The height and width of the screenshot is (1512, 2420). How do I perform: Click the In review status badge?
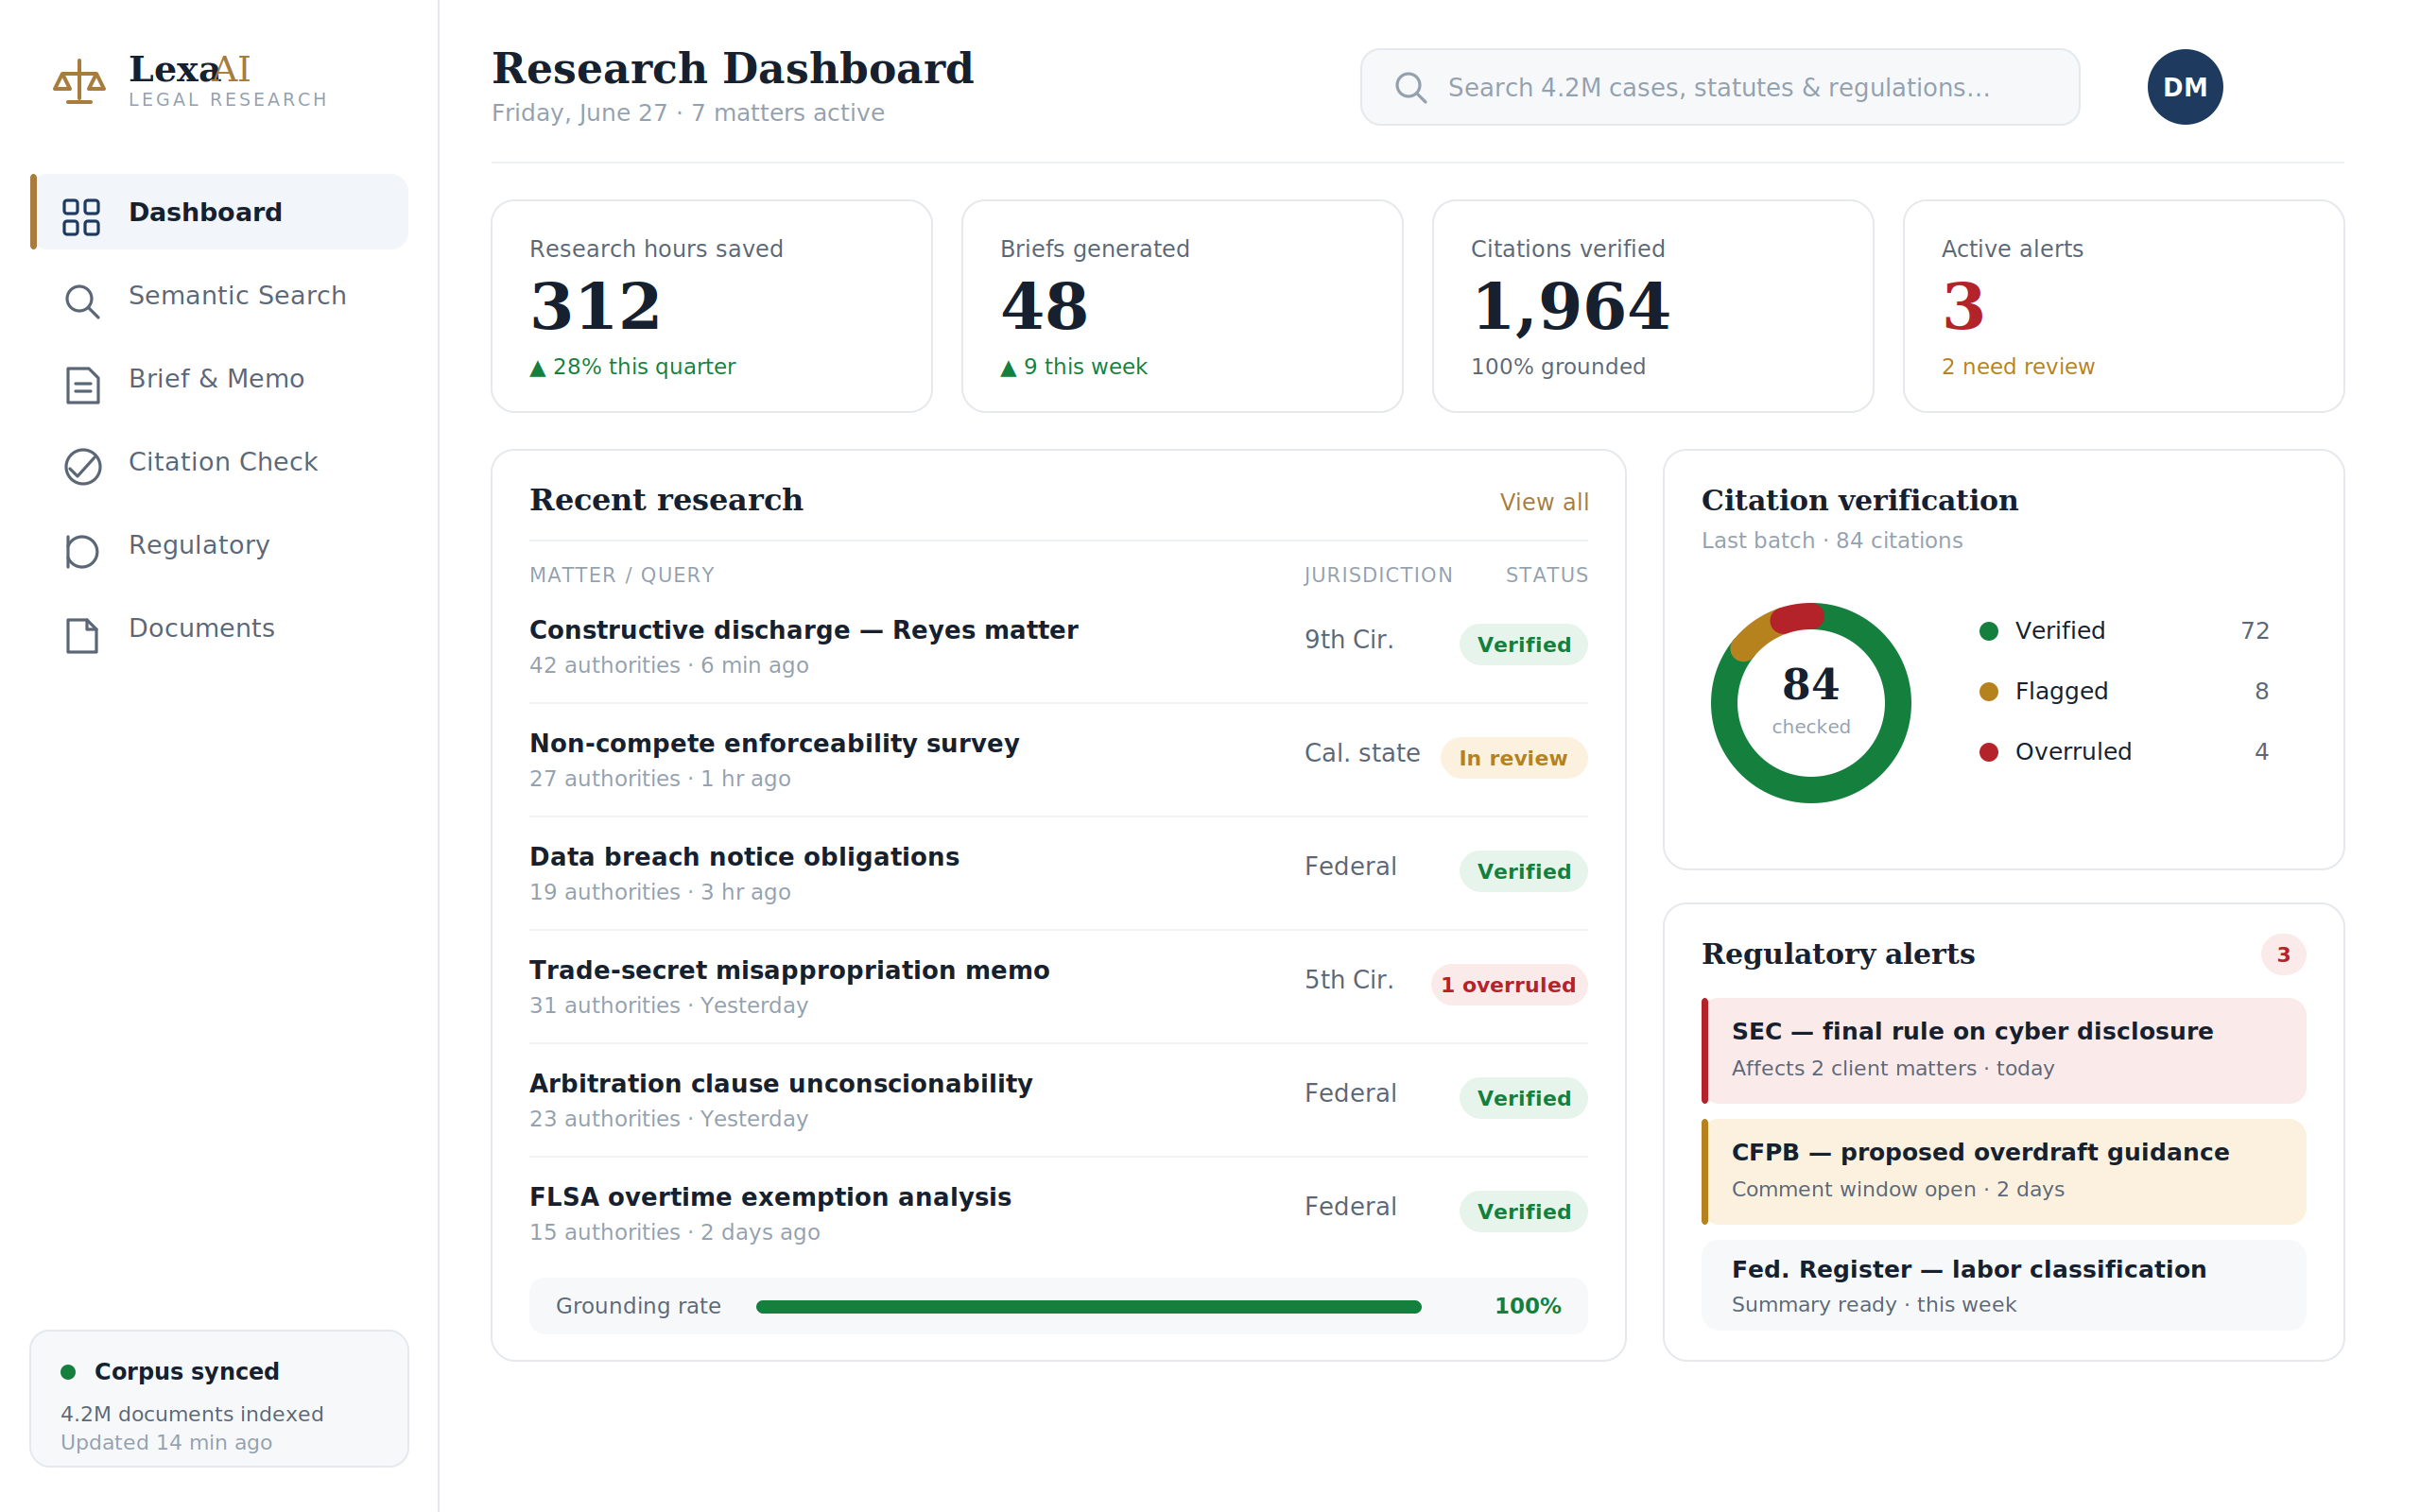pyautogui.click(x=1513, y=758)
